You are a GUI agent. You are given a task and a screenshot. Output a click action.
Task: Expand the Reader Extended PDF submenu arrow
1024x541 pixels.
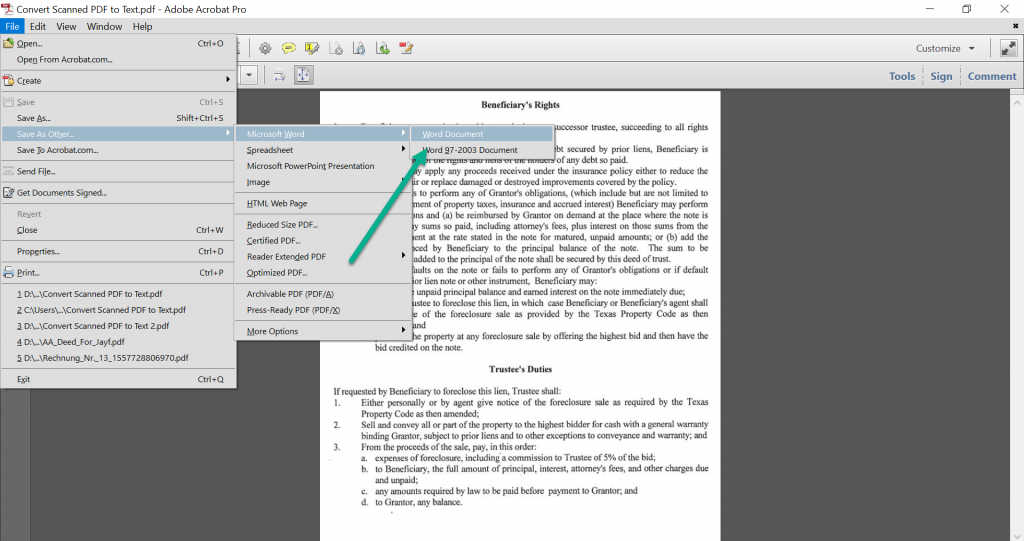(404, 255)
